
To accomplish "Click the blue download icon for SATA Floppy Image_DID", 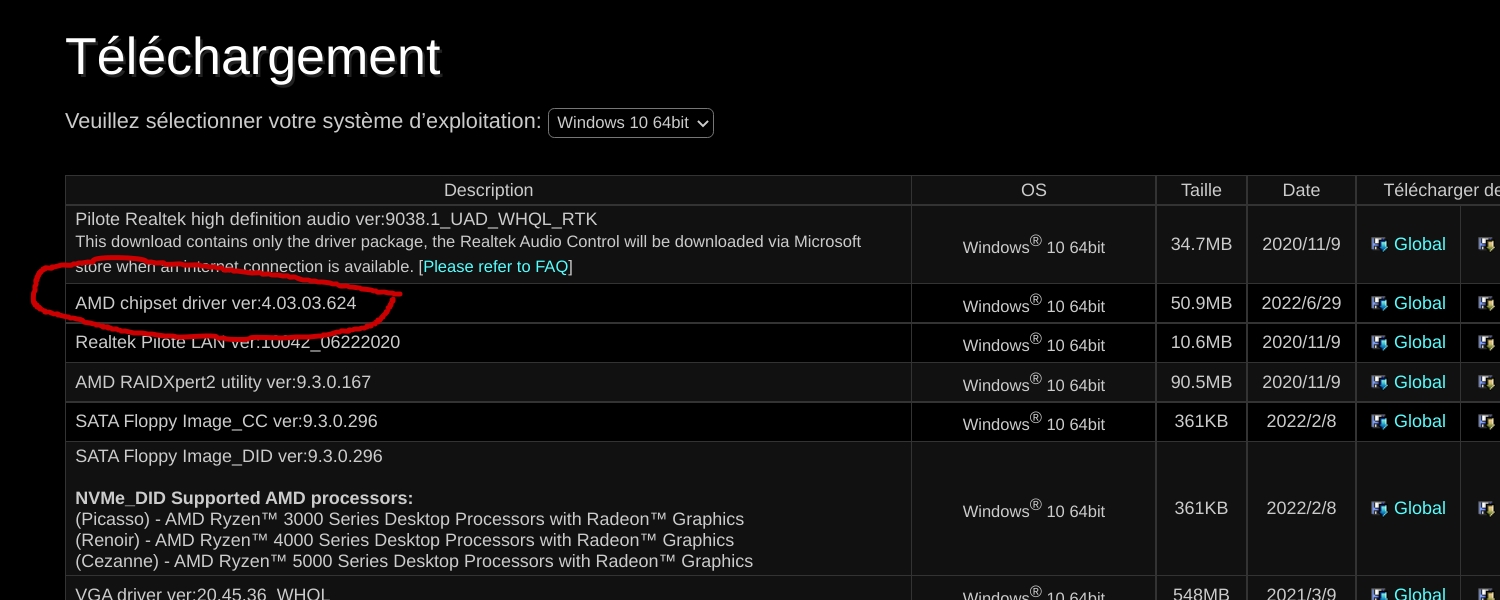I will point(1379,508).
